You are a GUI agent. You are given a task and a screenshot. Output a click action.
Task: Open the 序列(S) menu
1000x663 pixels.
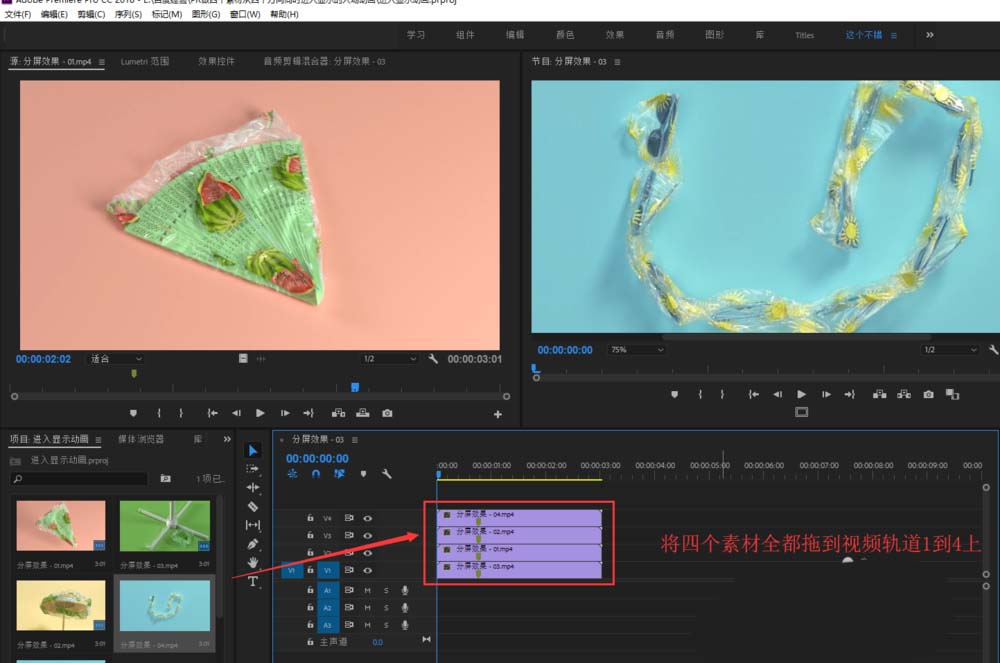click(x=127, y=15)
